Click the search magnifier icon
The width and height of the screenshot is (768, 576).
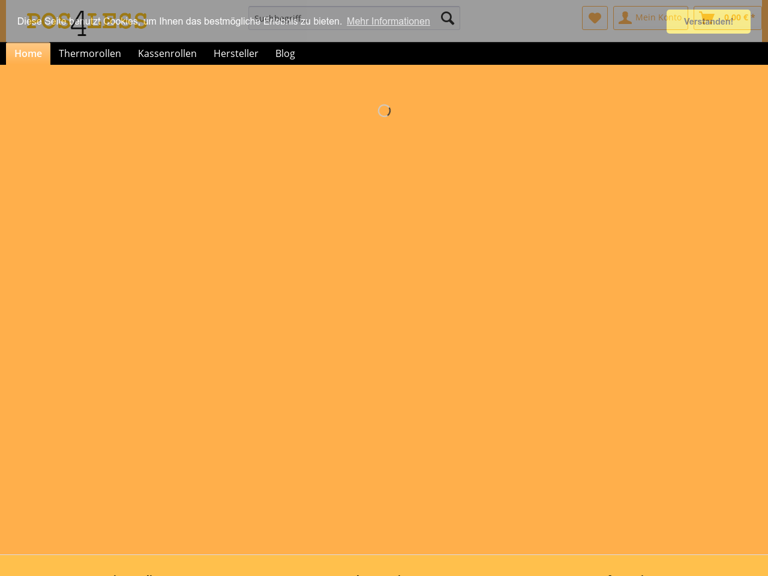[x=447, y=18]
